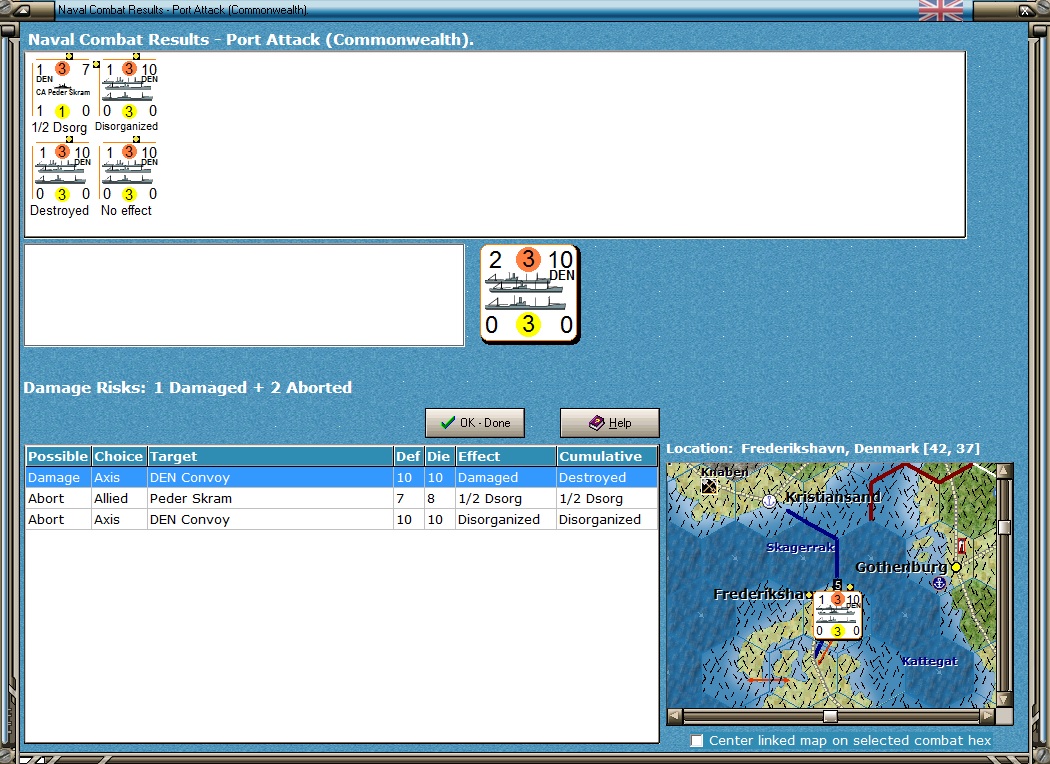Viewport: 1050px width, 764px height.
Task: Click the convoy counter on the map
Action: (x=837, y=615)
